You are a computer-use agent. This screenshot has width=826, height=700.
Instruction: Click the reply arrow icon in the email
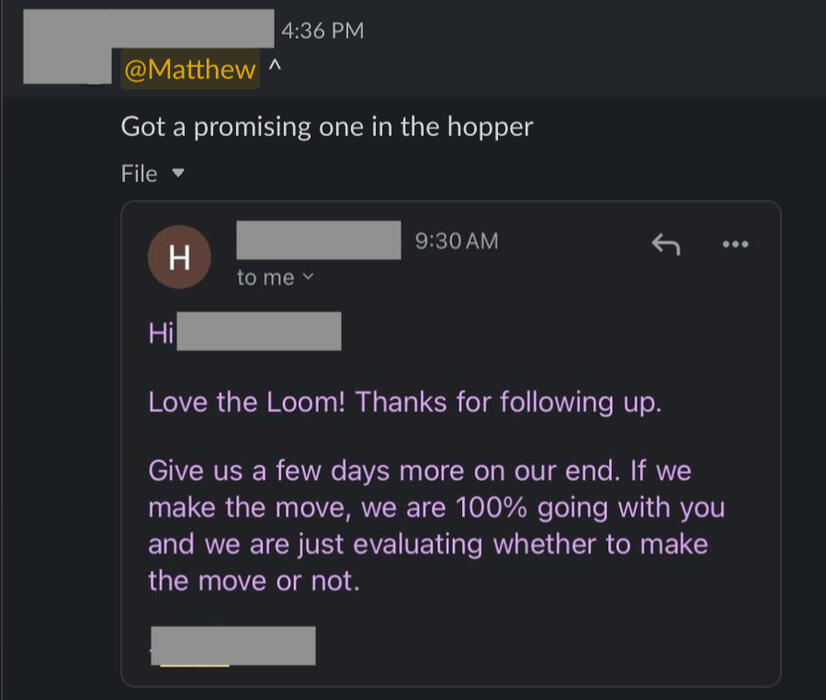point(666,243)
